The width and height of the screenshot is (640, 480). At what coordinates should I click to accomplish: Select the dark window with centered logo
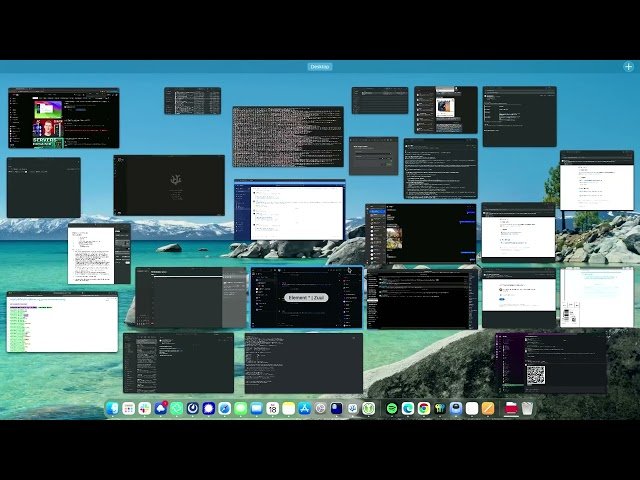point(169,185)
